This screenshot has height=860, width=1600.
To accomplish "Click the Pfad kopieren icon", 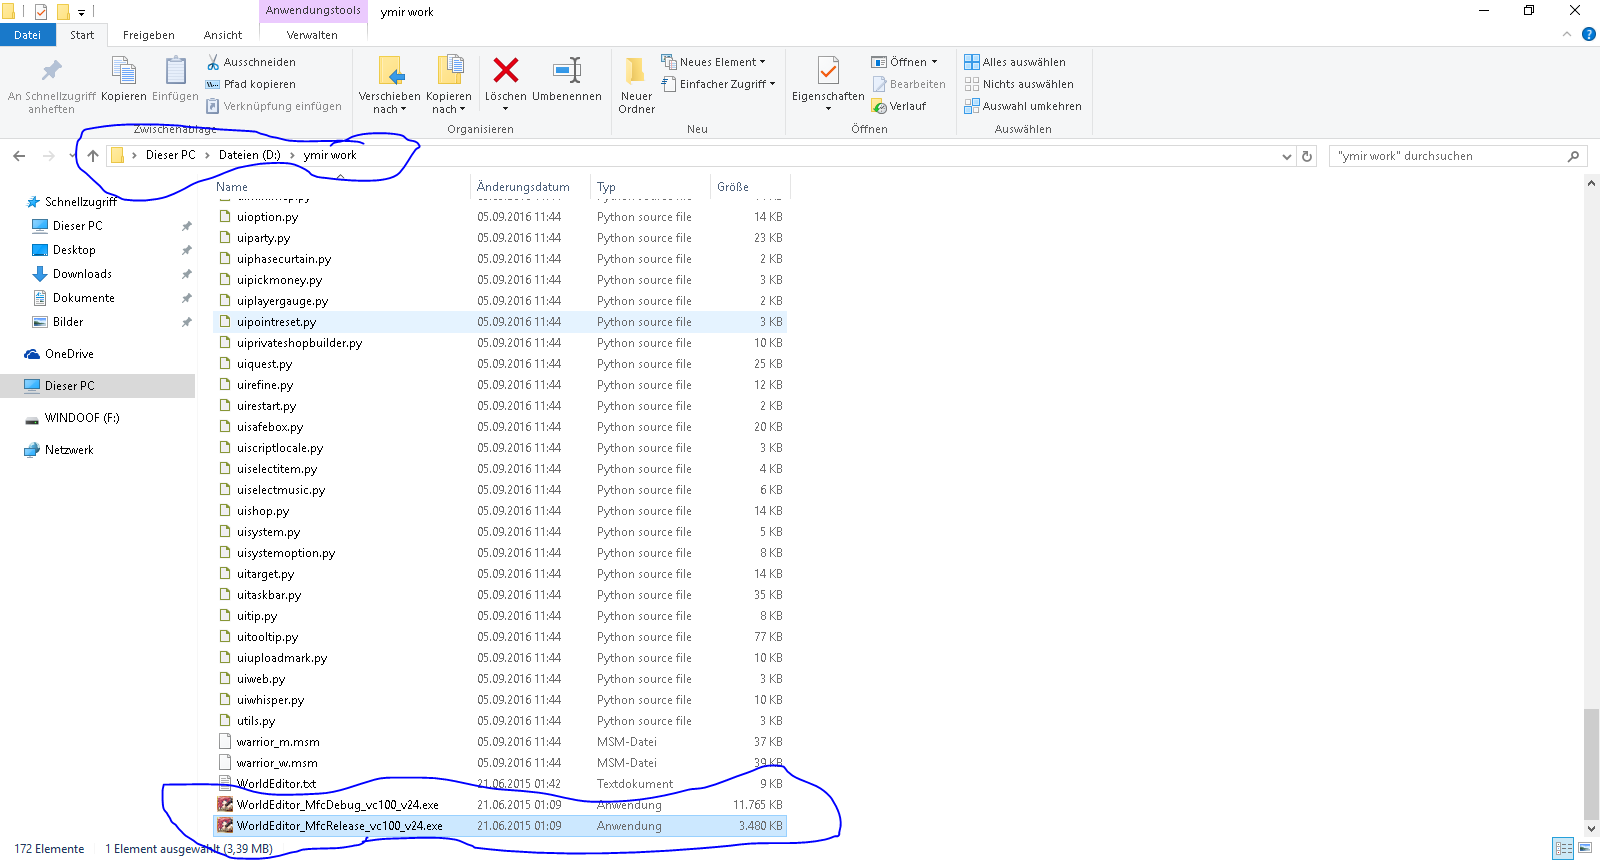I will 213,84.
